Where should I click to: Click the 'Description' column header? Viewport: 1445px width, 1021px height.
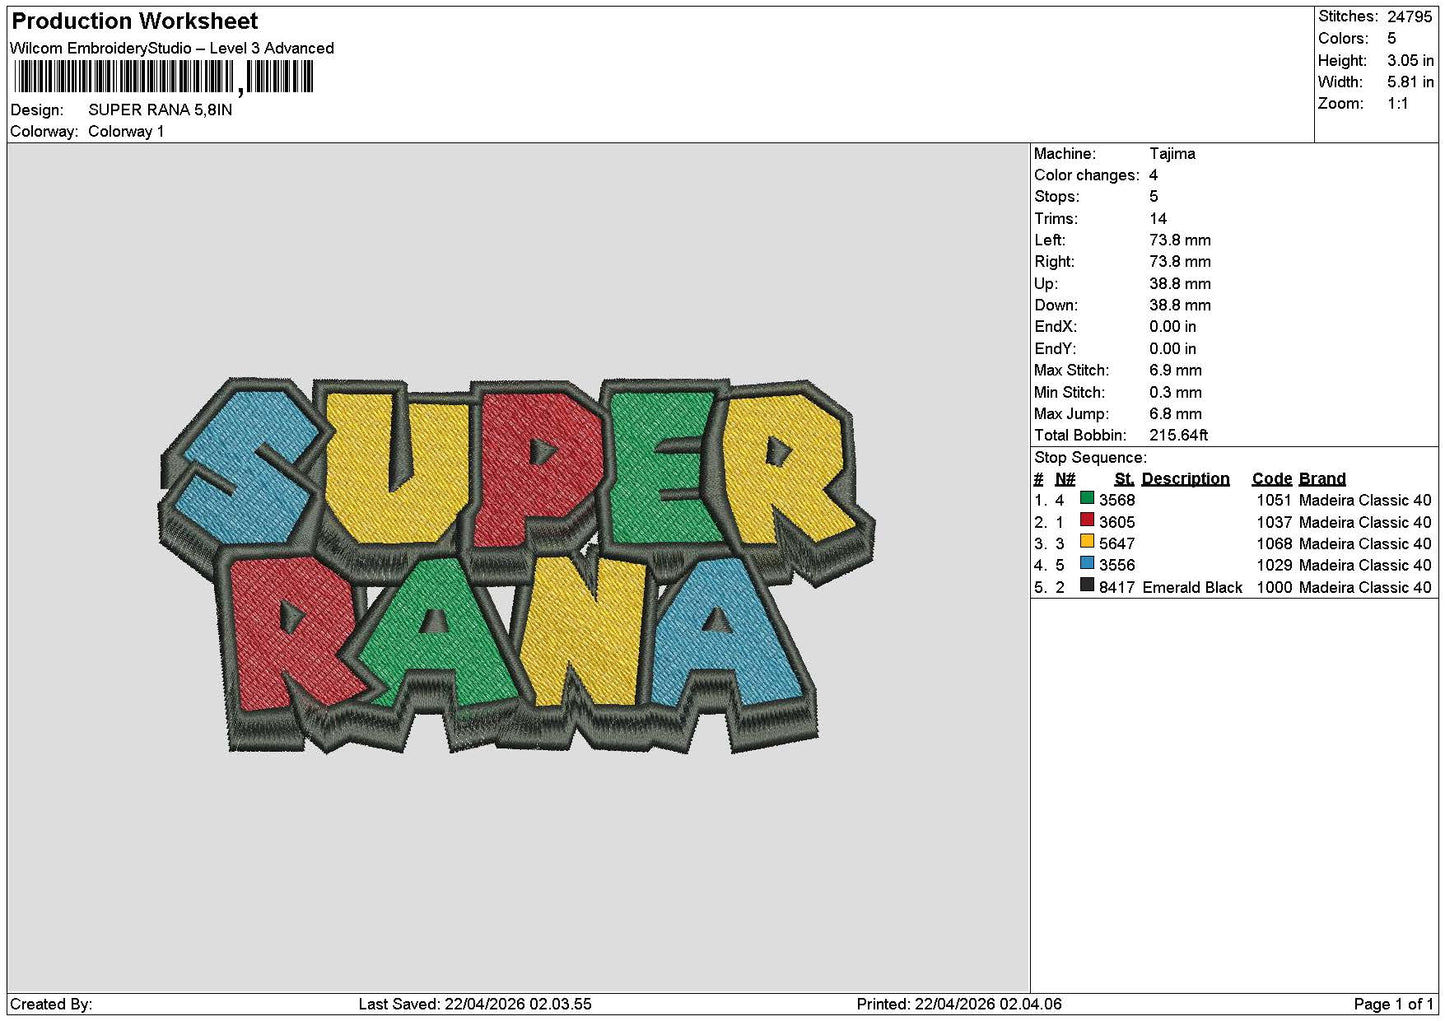[x=1186, y=479]
